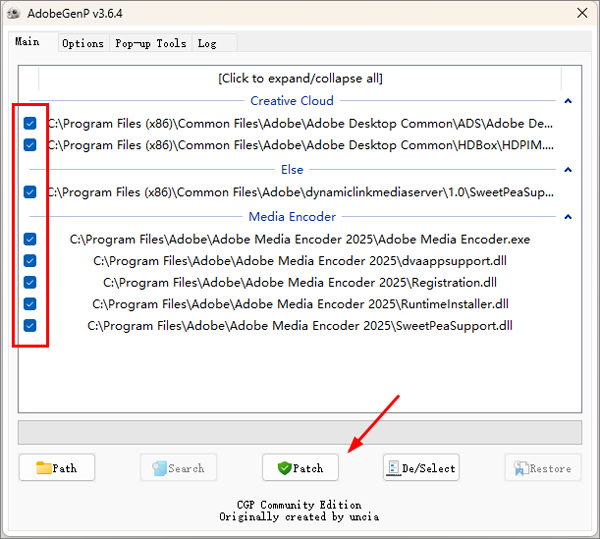Click 'CGP Community Edition' footer text
Screen dimensions: 600x539
click(x=299, y=505)
